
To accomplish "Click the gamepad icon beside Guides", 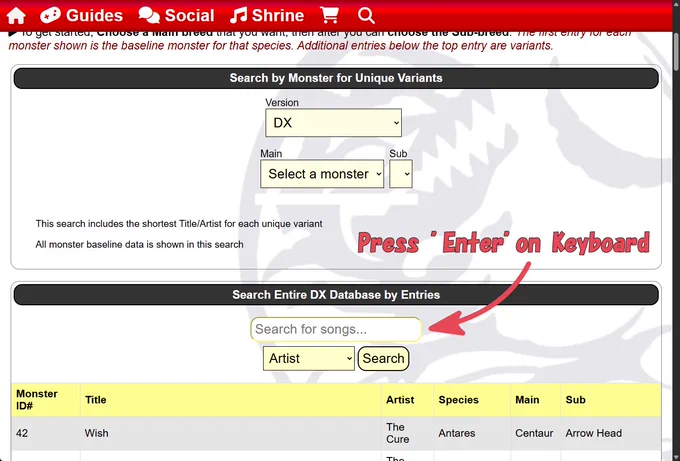I will (x=50, y=16).
